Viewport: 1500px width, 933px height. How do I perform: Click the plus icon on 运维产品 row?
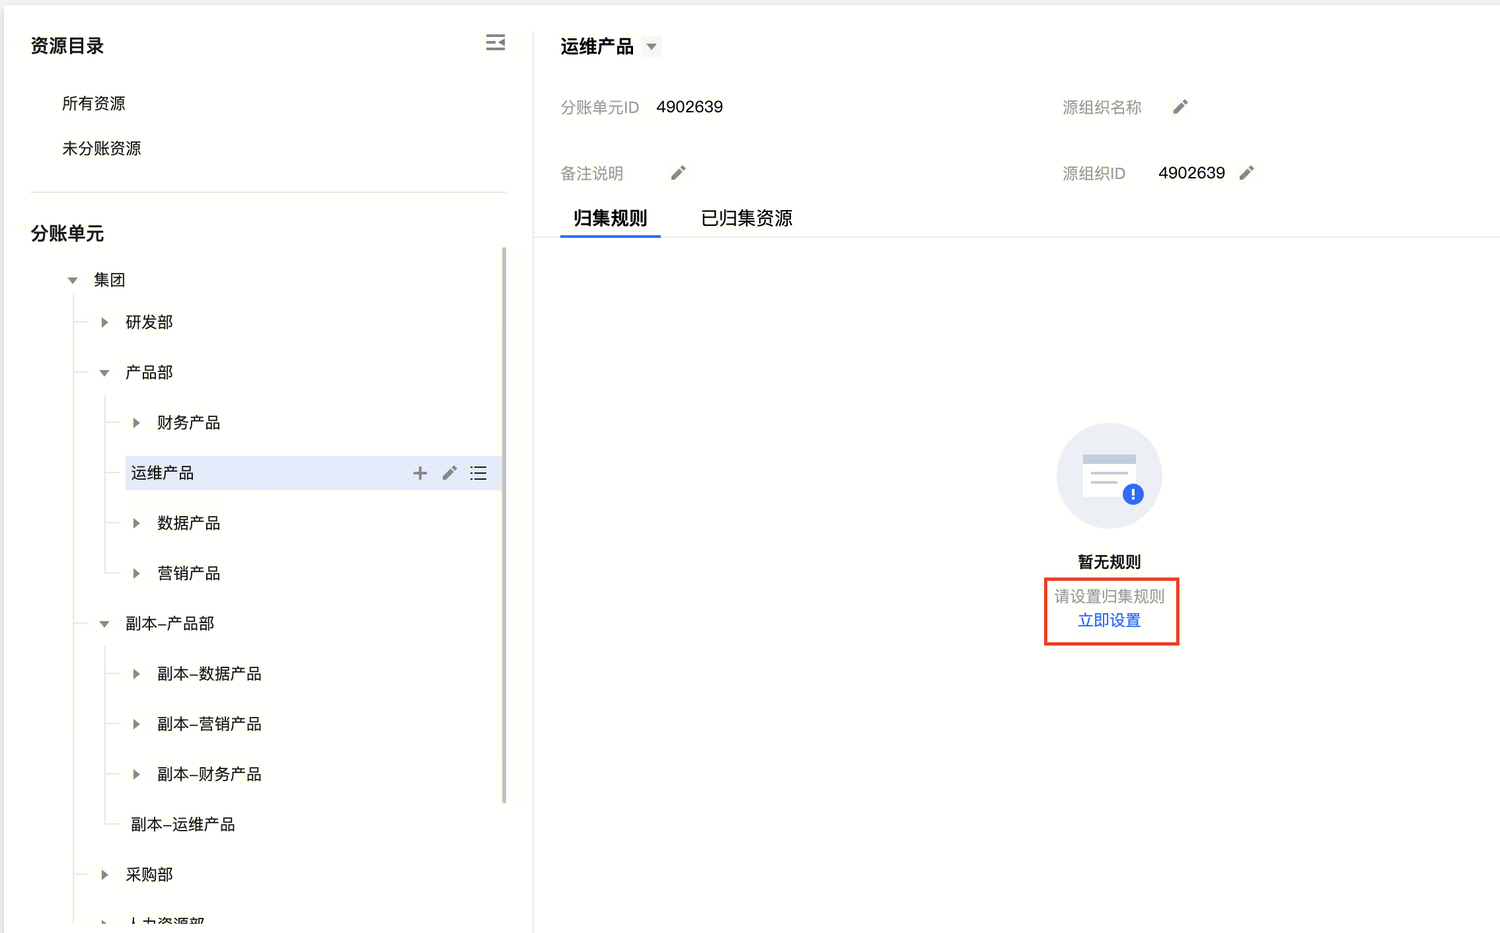(420, 473)
